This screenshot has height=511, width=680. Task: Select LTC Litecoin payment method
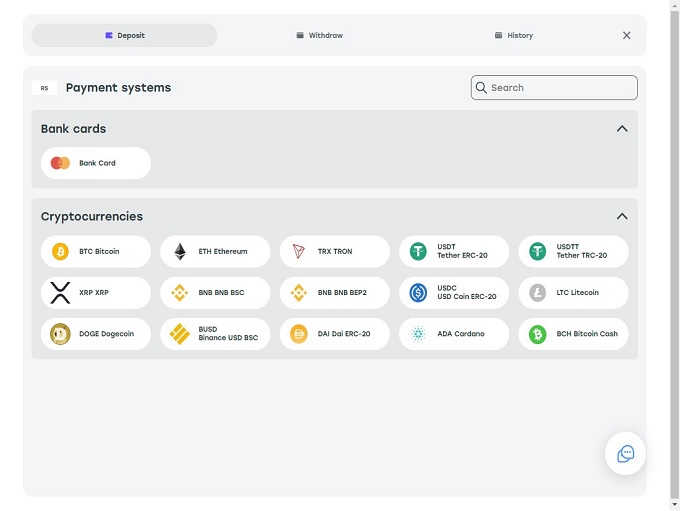coord(573,293)
